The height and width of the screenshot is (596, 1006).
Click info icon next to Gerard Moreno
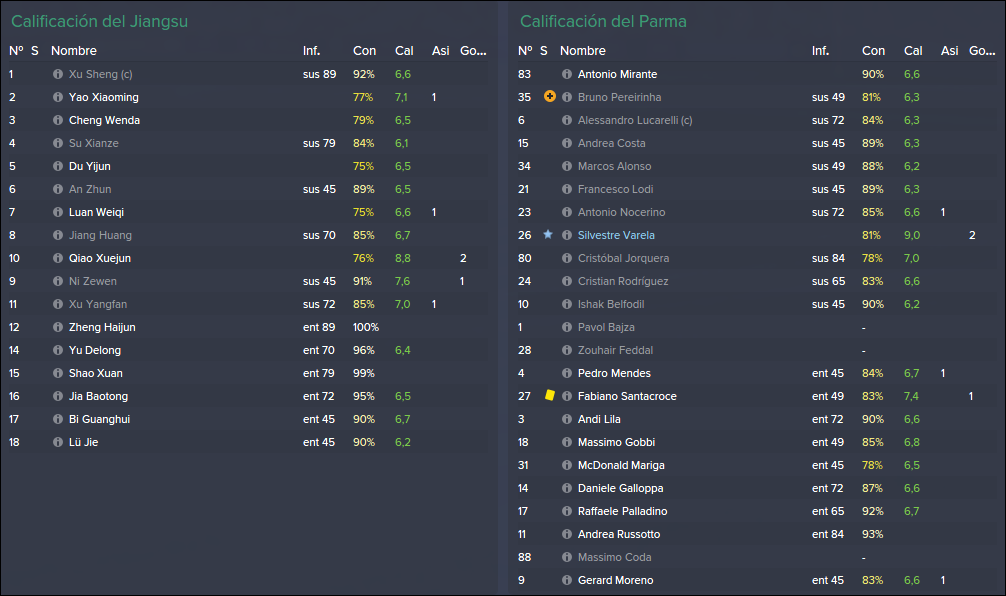[x=567, y=581]
